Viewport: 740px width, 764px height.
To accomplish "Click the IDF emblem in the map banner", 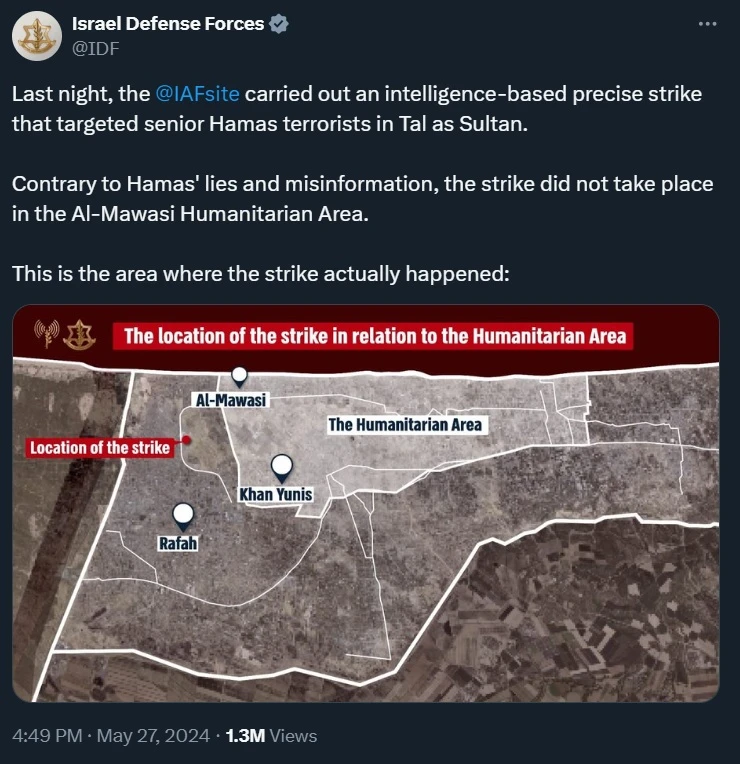I will click(x=78, y=336).
